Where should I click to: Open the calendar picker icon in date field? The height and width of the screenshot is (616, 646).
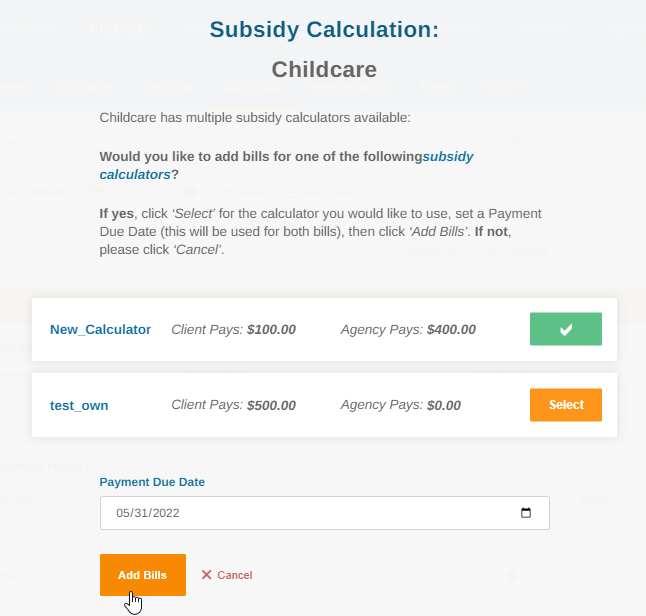point(526,513)
